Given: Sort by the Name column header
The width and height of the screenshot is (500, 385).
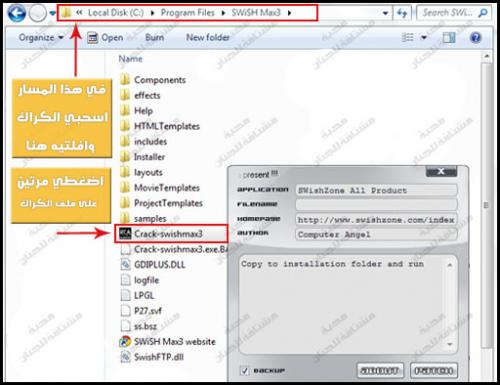Looking at the screenshot, I should pos(130,59).
